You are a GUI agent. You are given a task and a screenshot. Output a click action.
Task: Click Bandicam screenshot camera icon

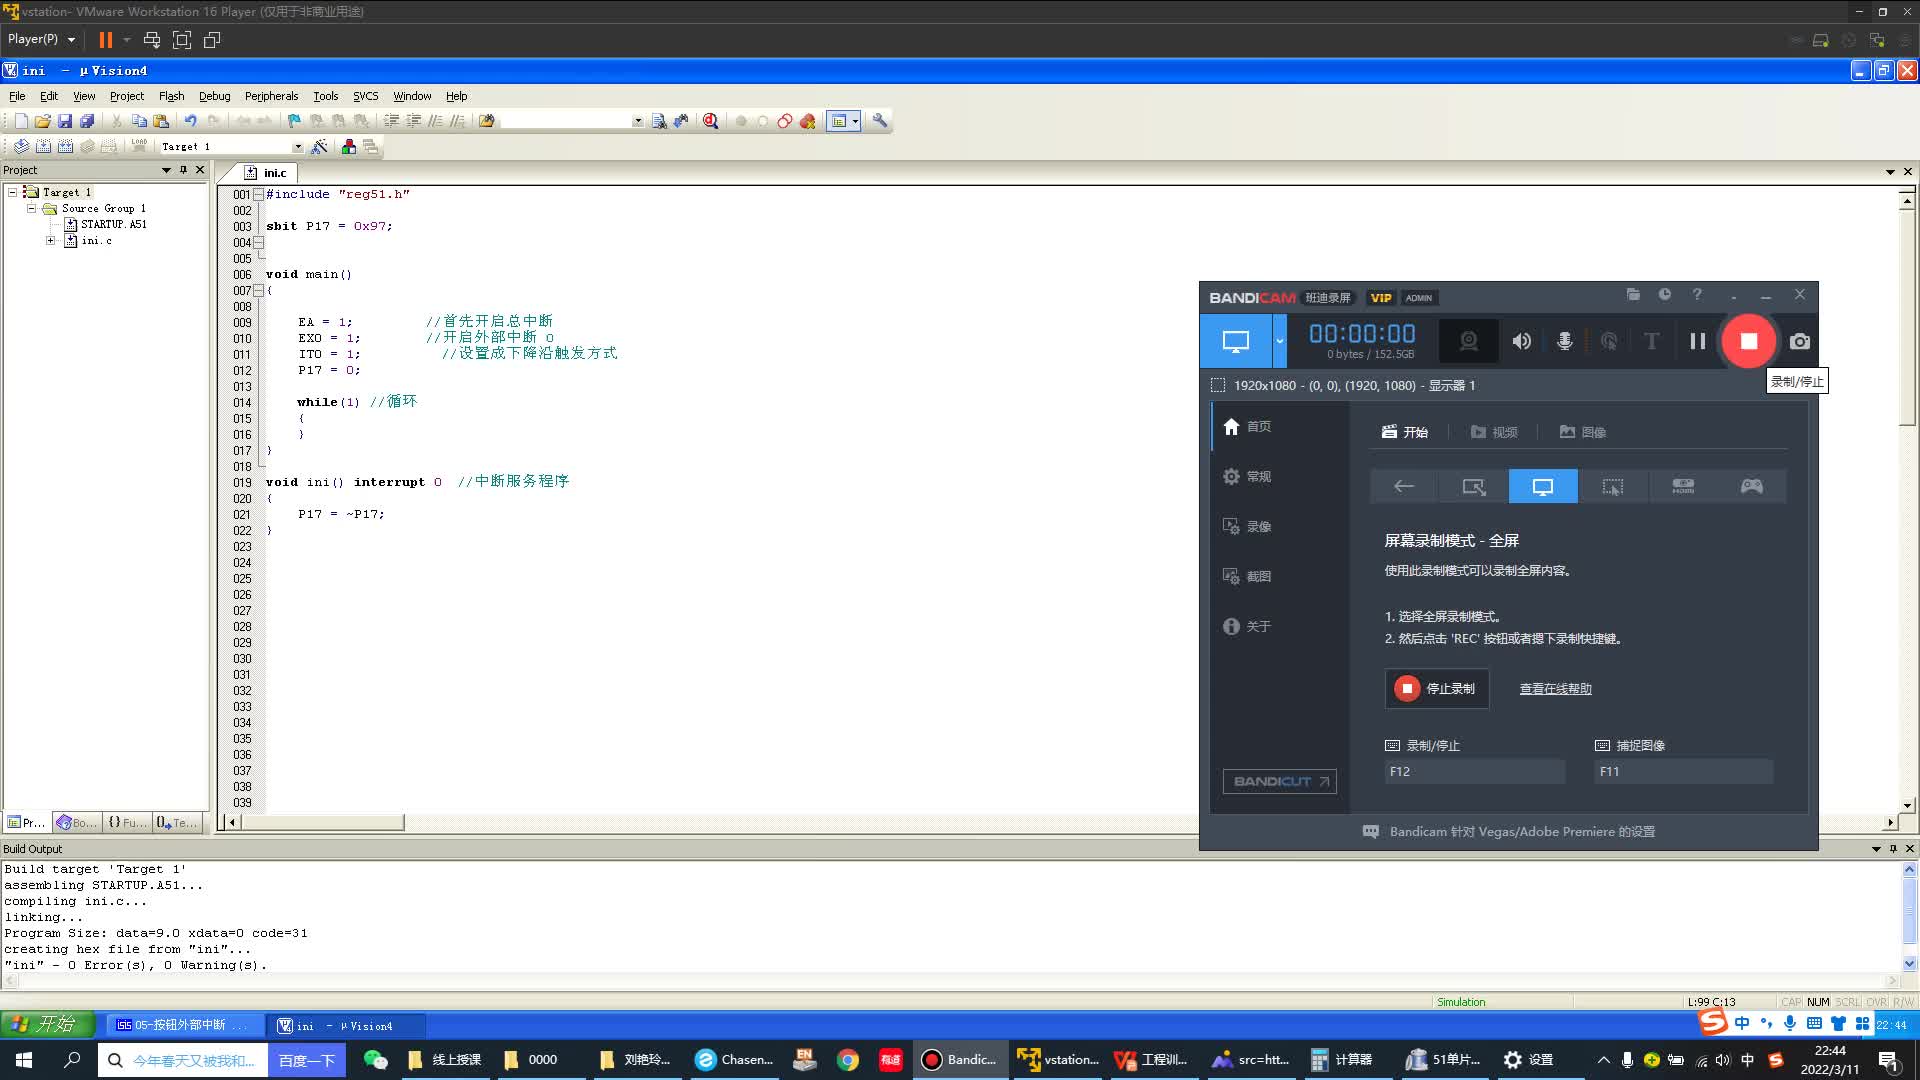pyautogui.click(x=1800, y=341)
